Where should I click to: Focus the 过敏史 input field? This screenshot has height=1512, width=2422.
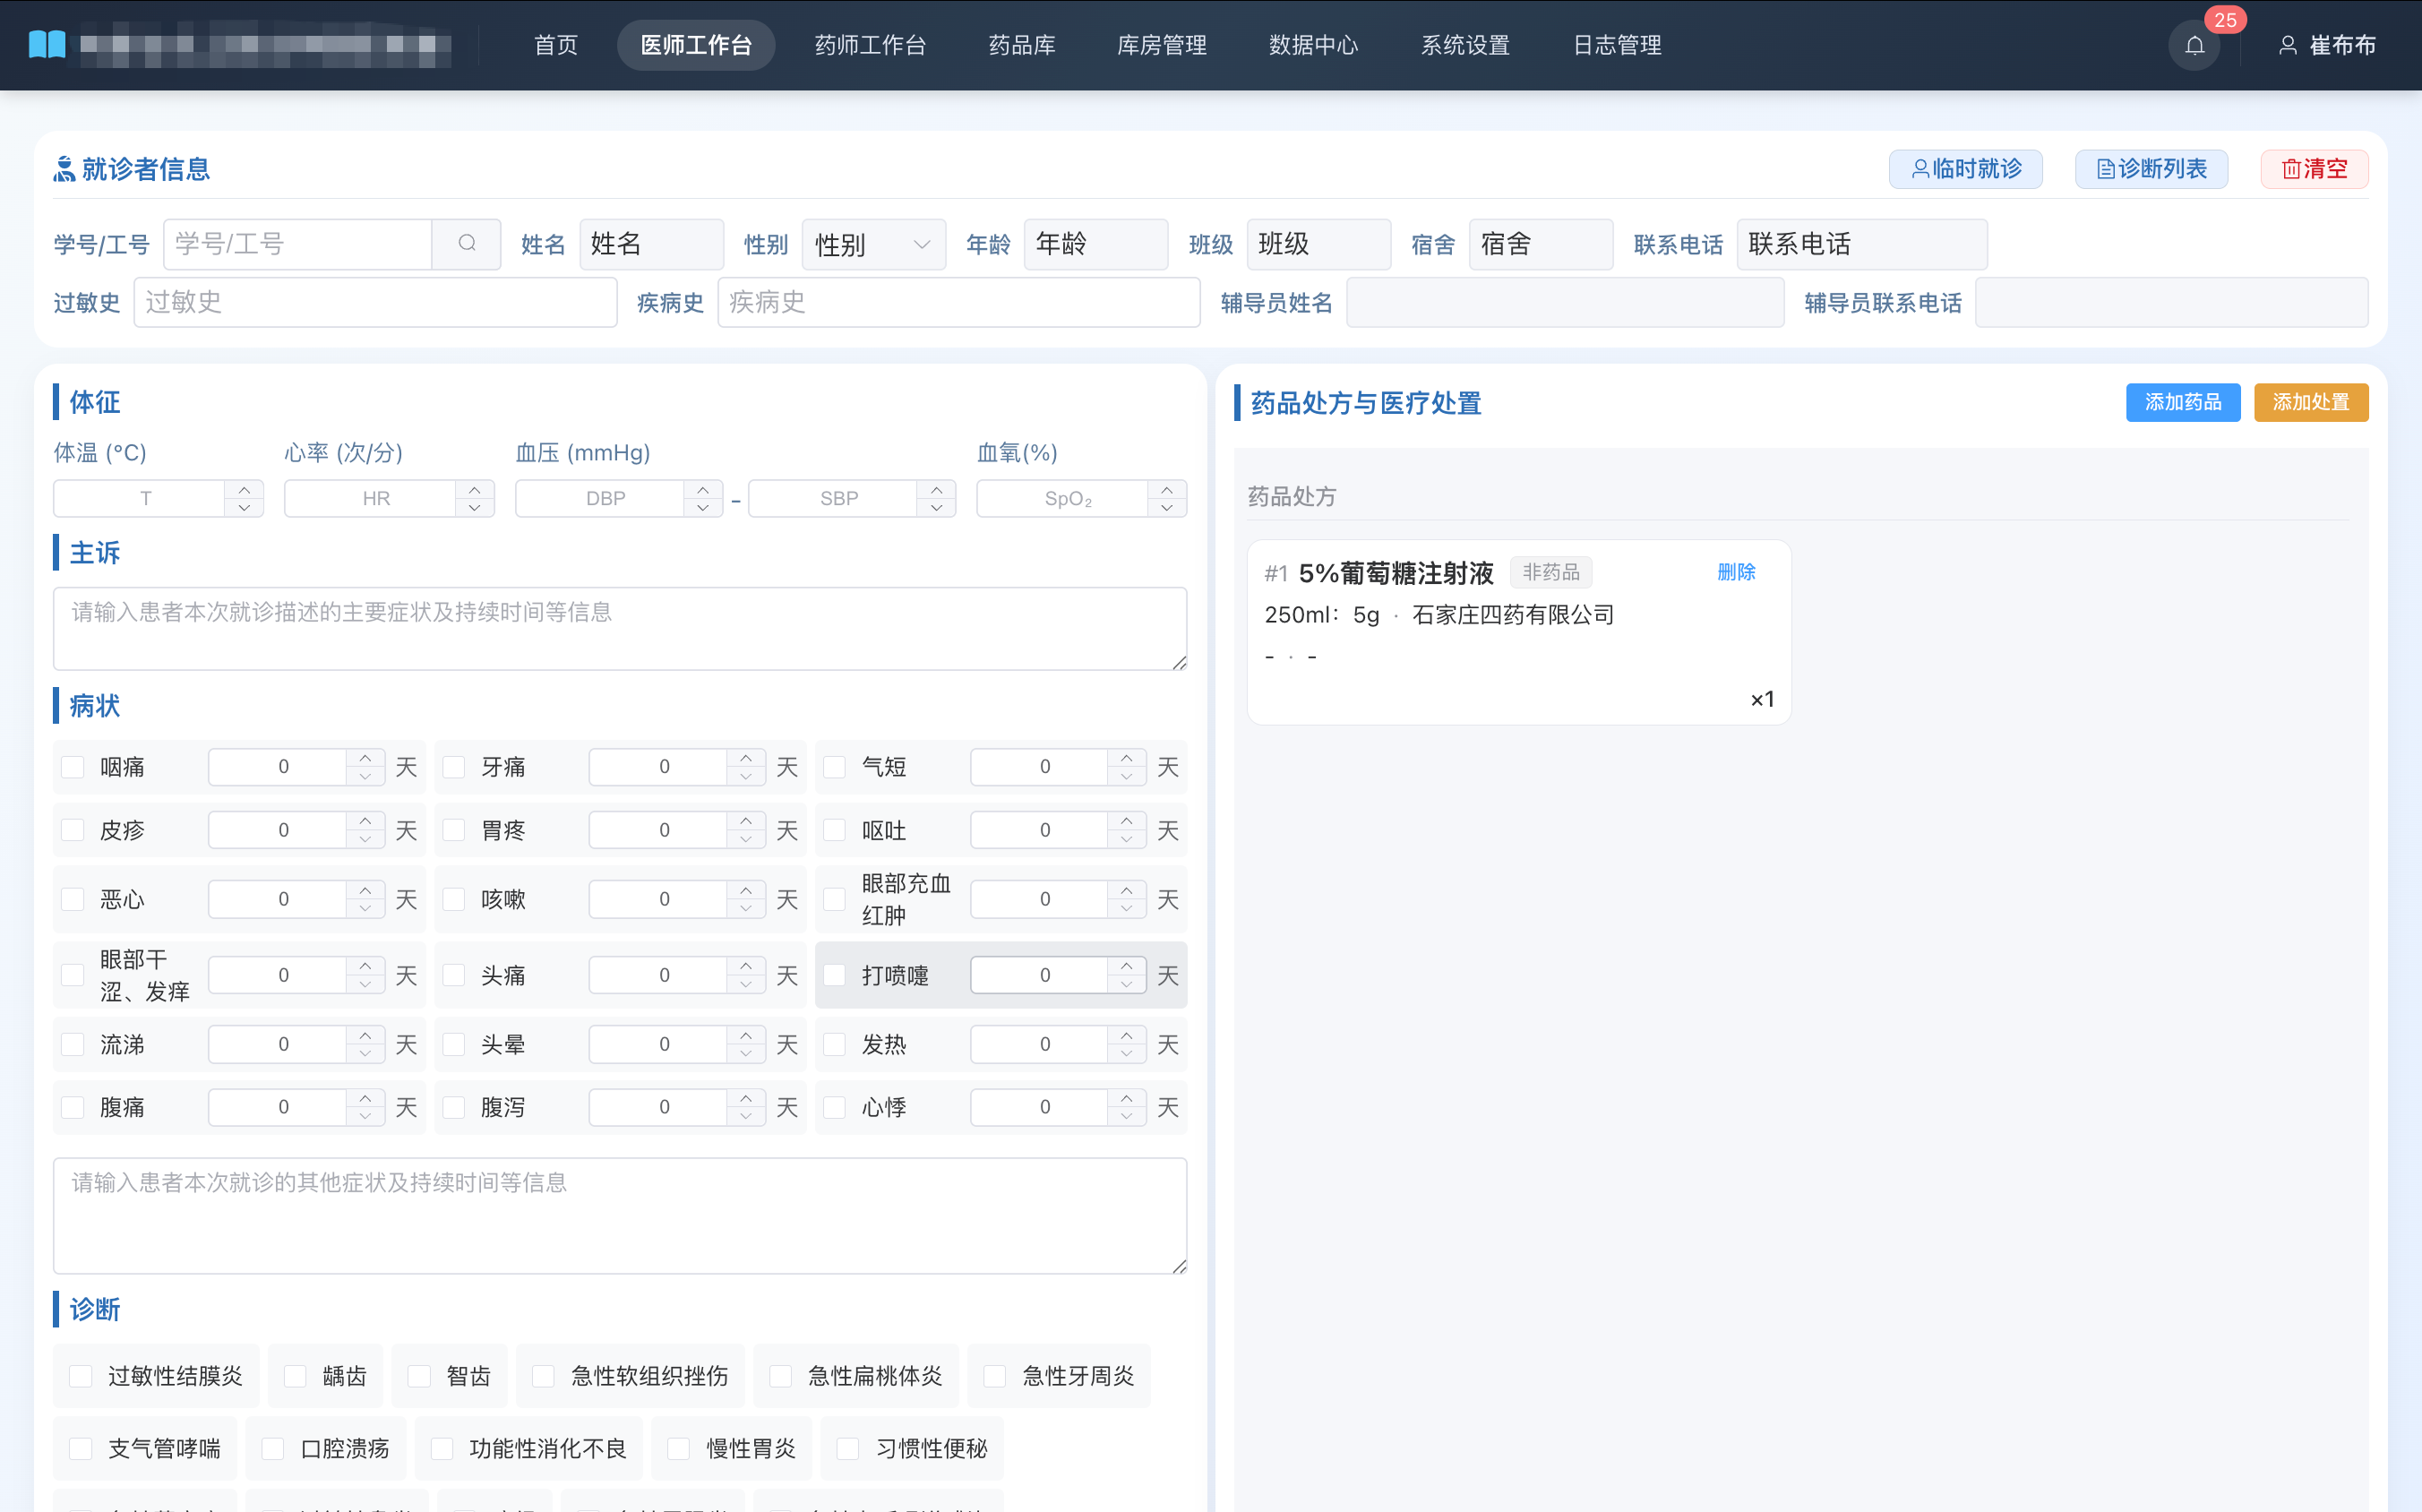375,302
